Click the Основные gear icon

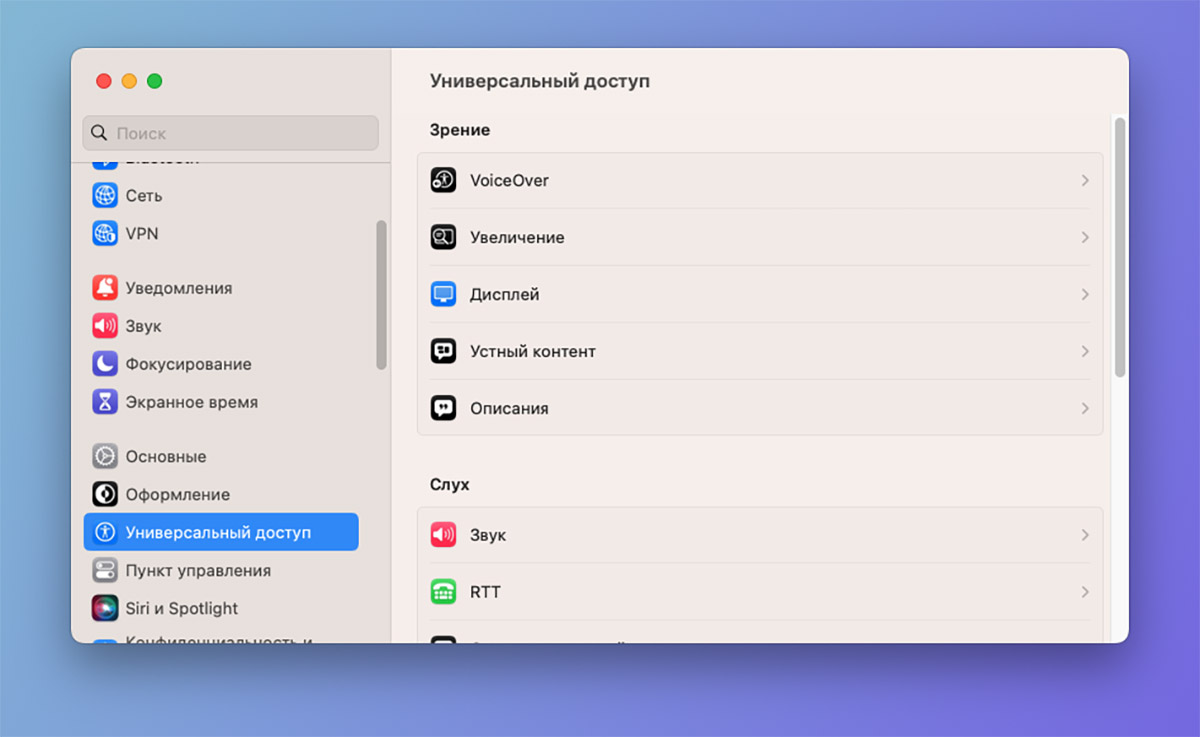105,456
